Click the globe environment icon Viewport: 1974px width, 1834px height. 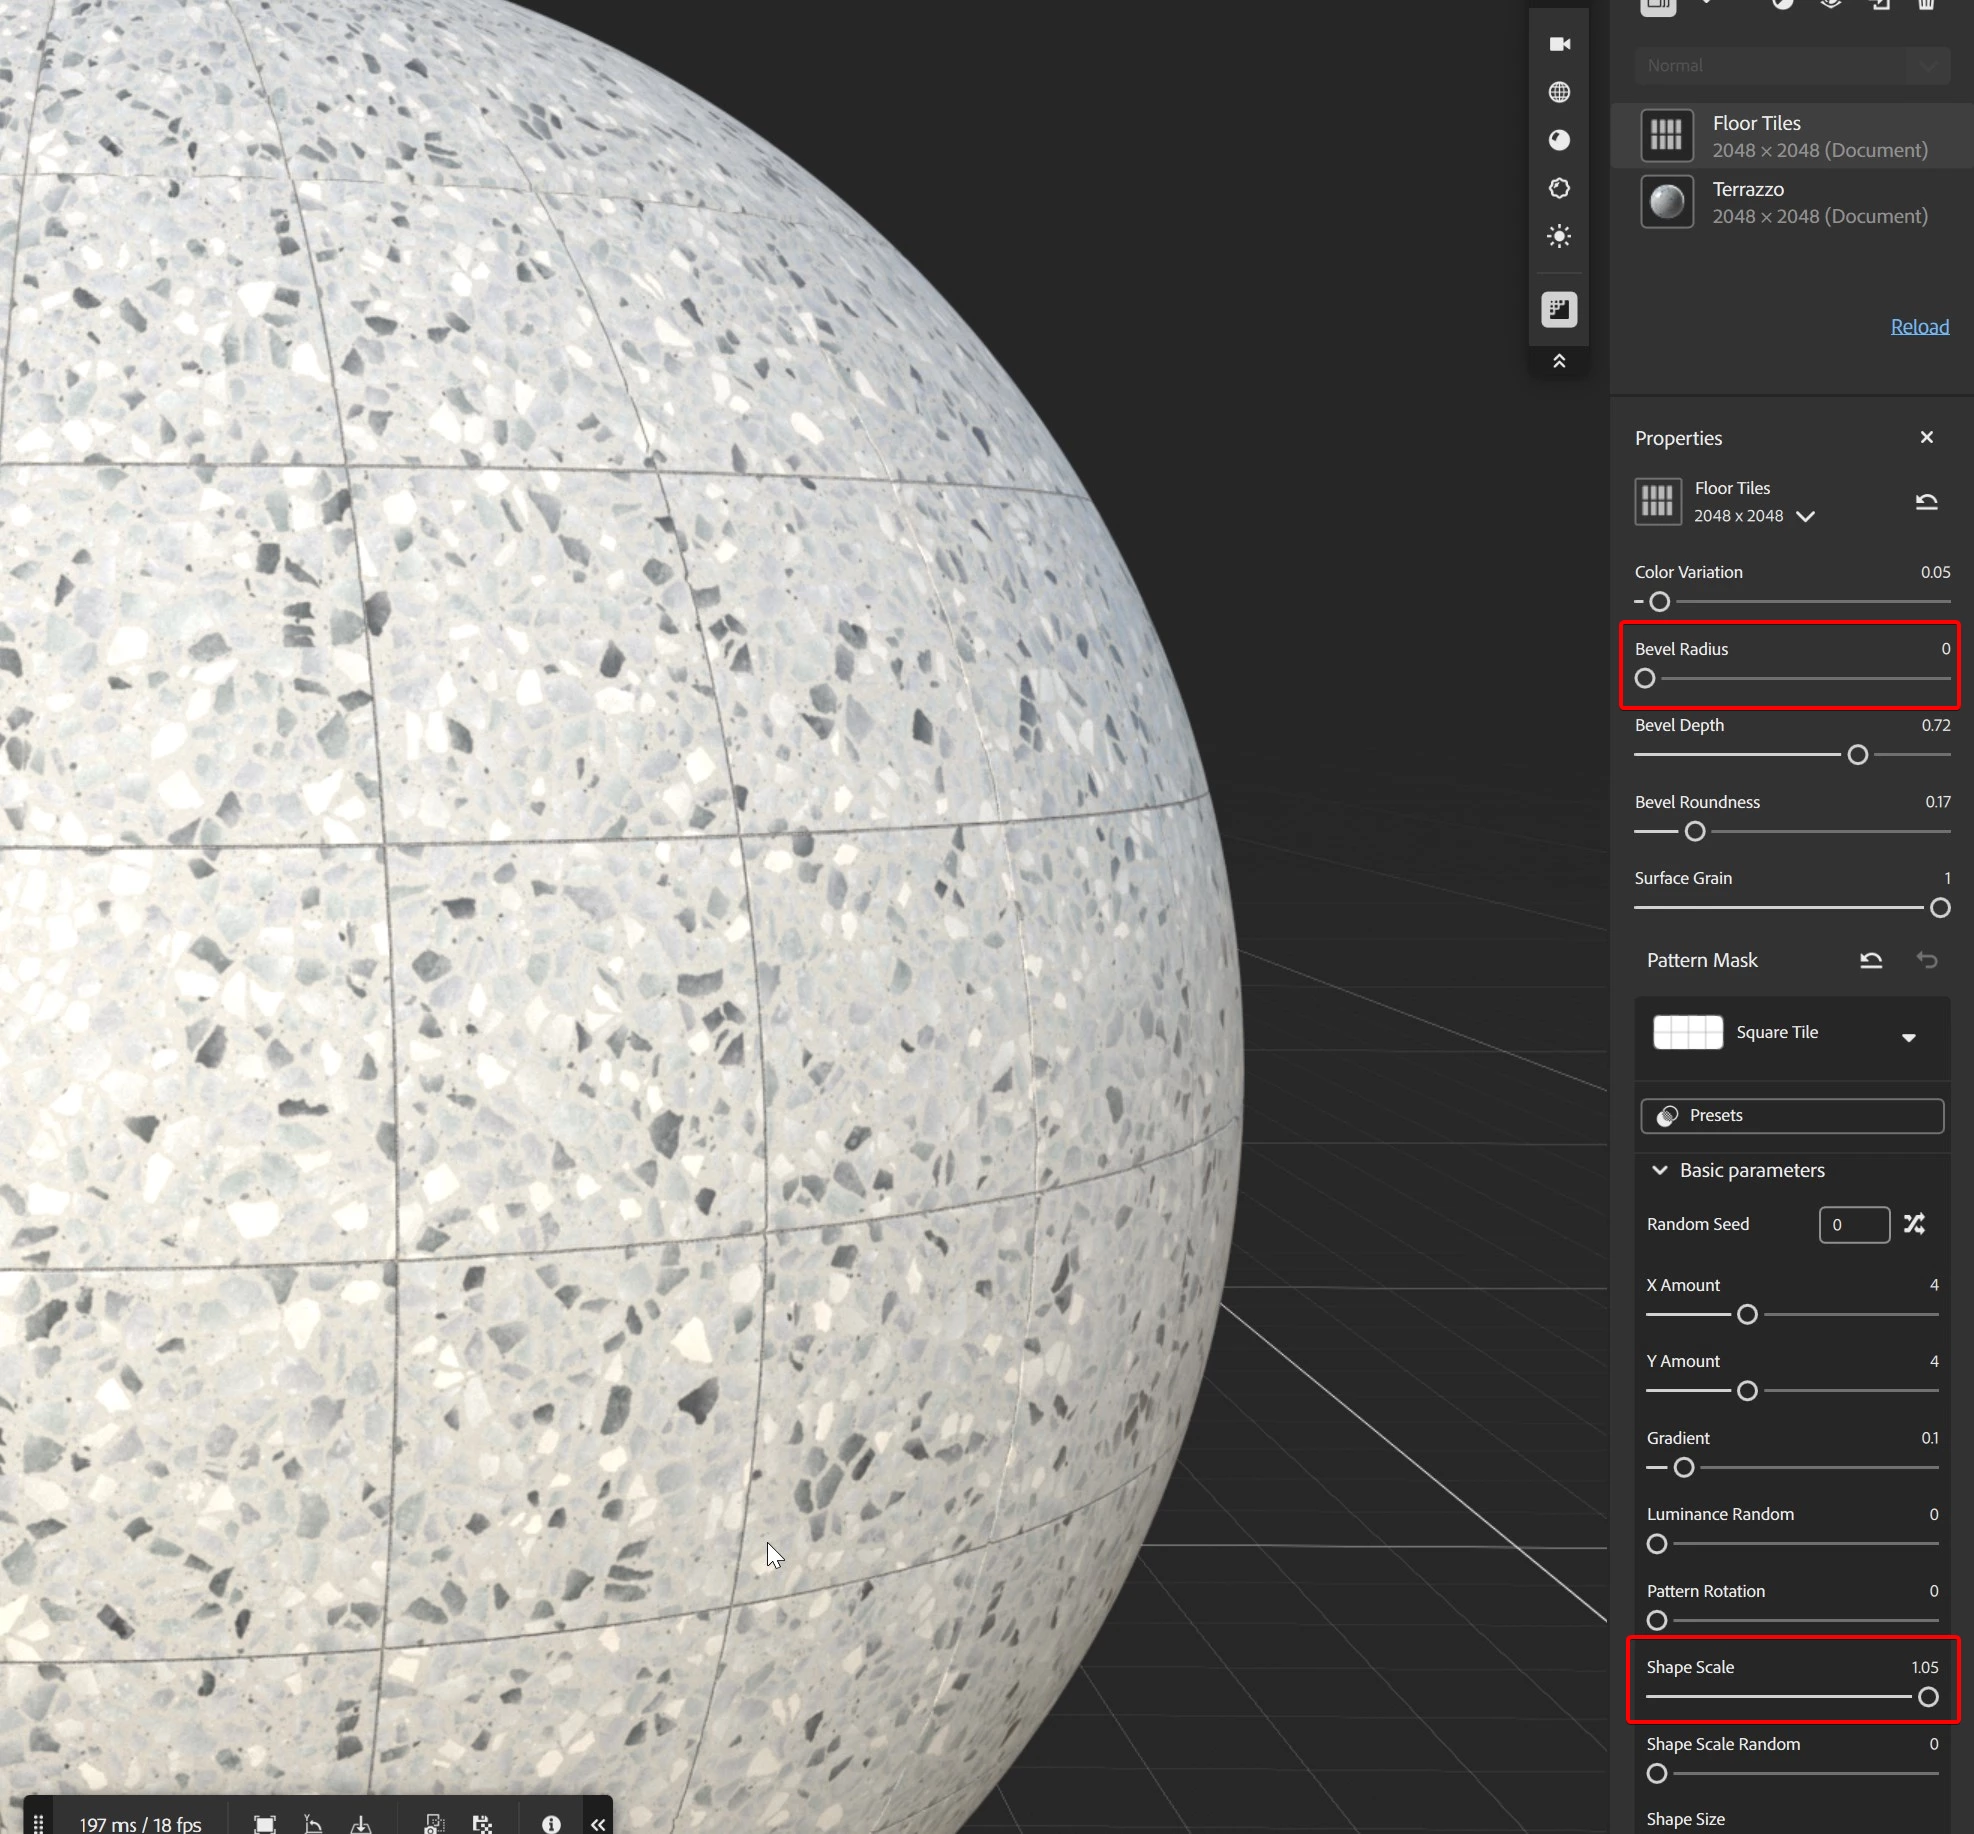point(1559,92)
